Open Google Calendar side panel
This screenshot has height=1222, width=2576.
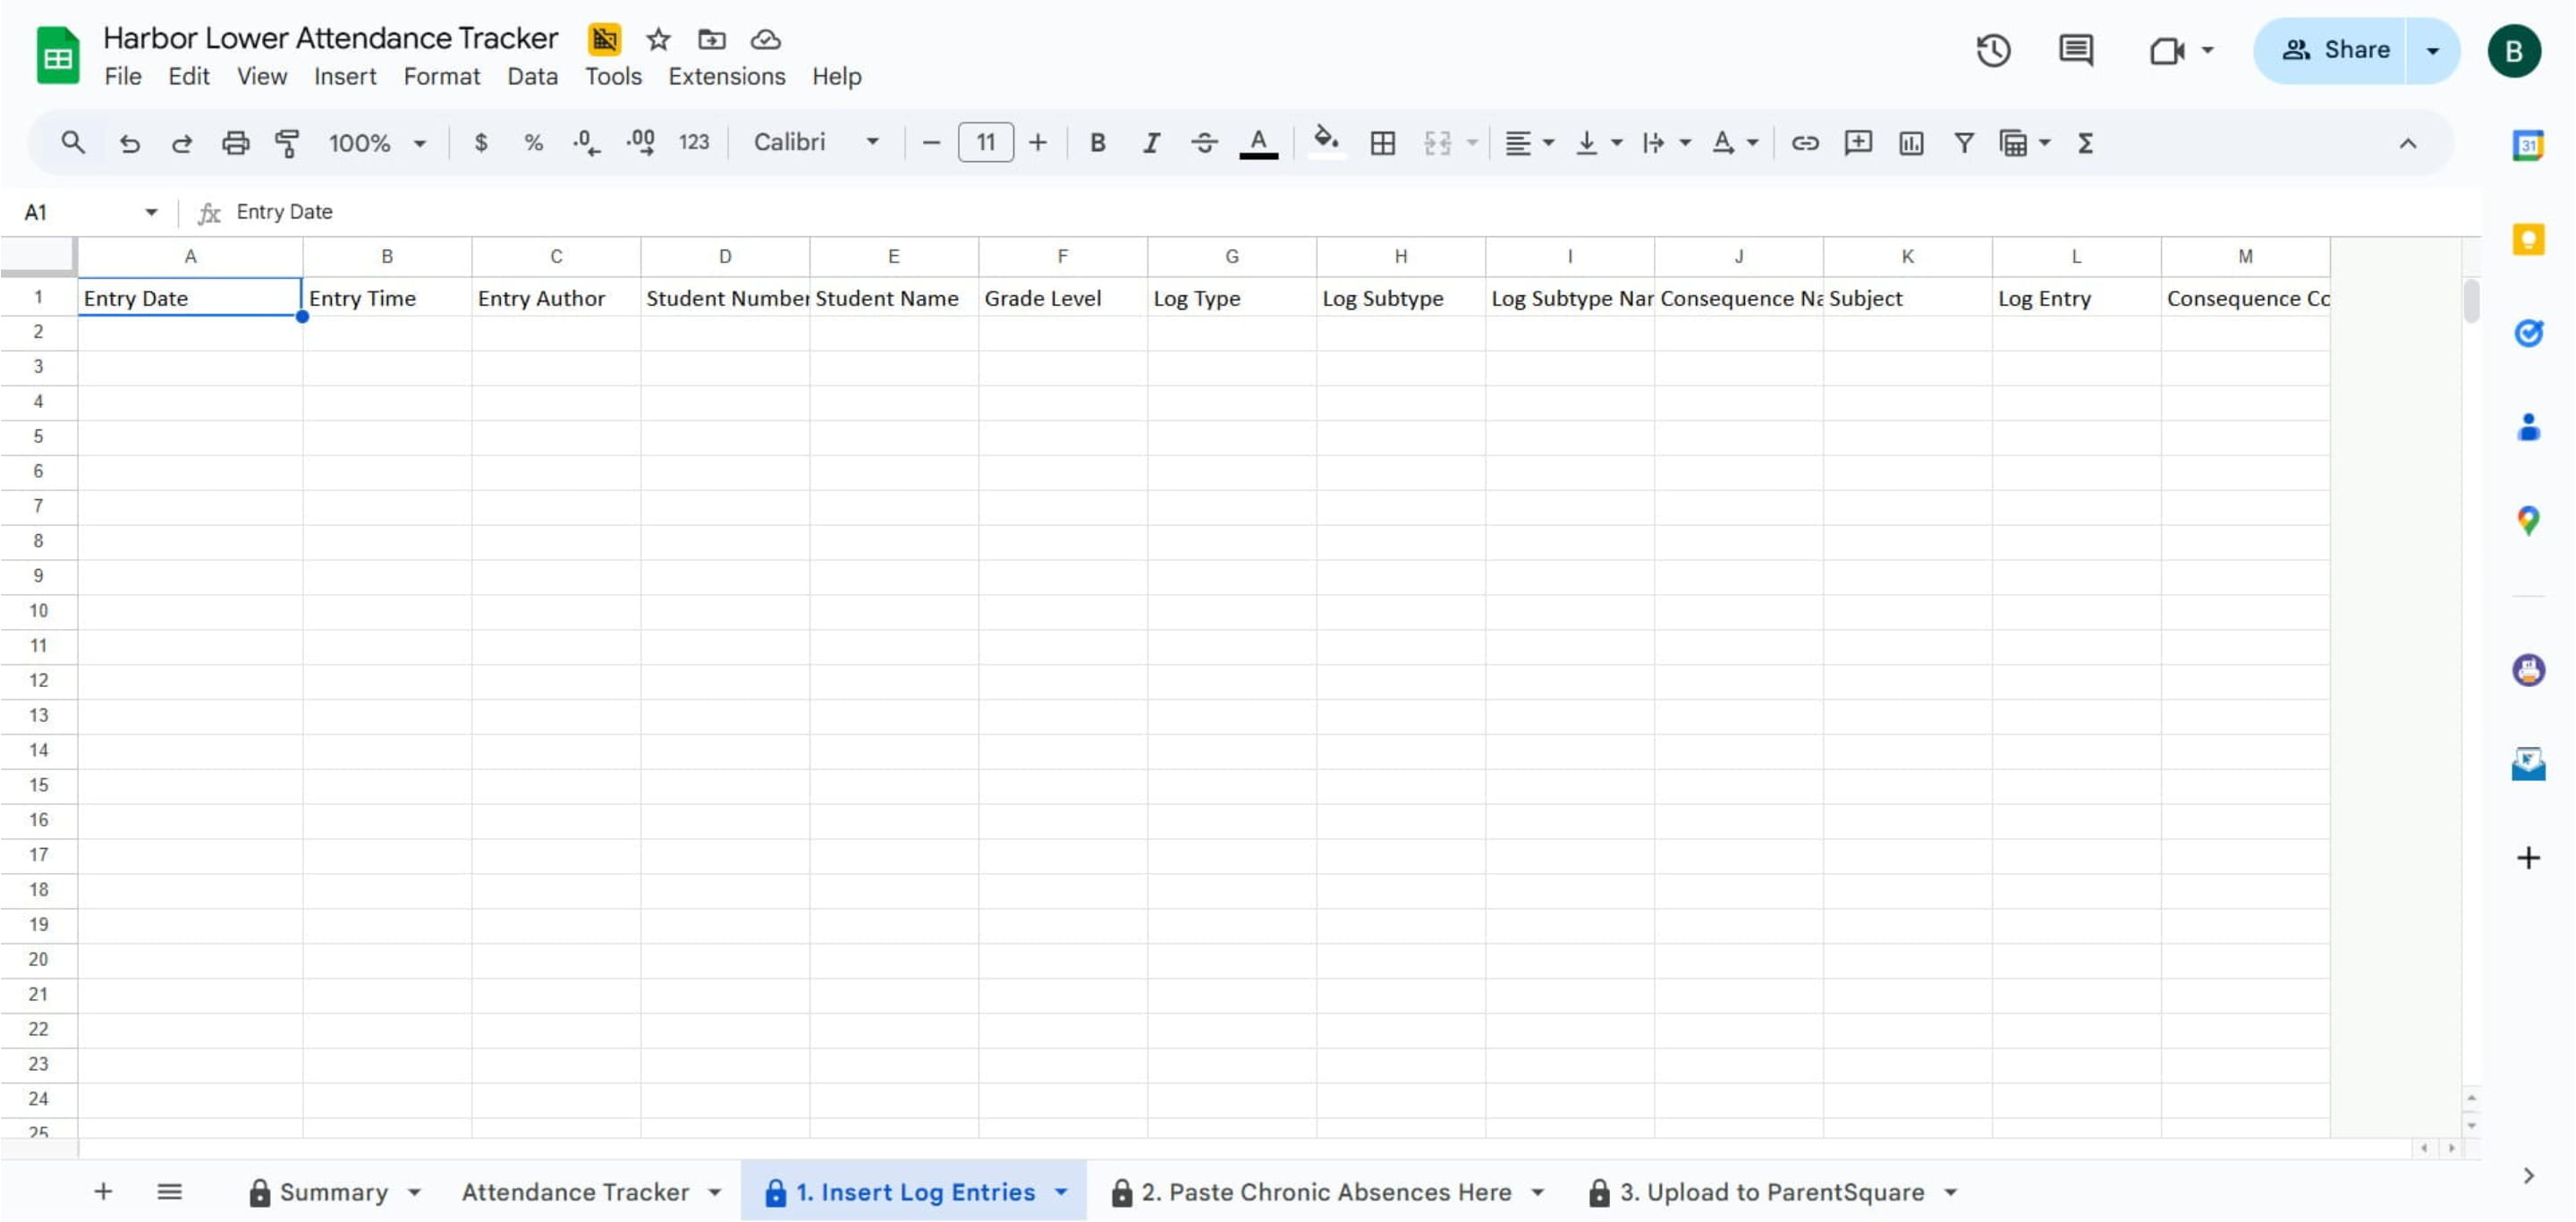click(x=2528, y=145)
